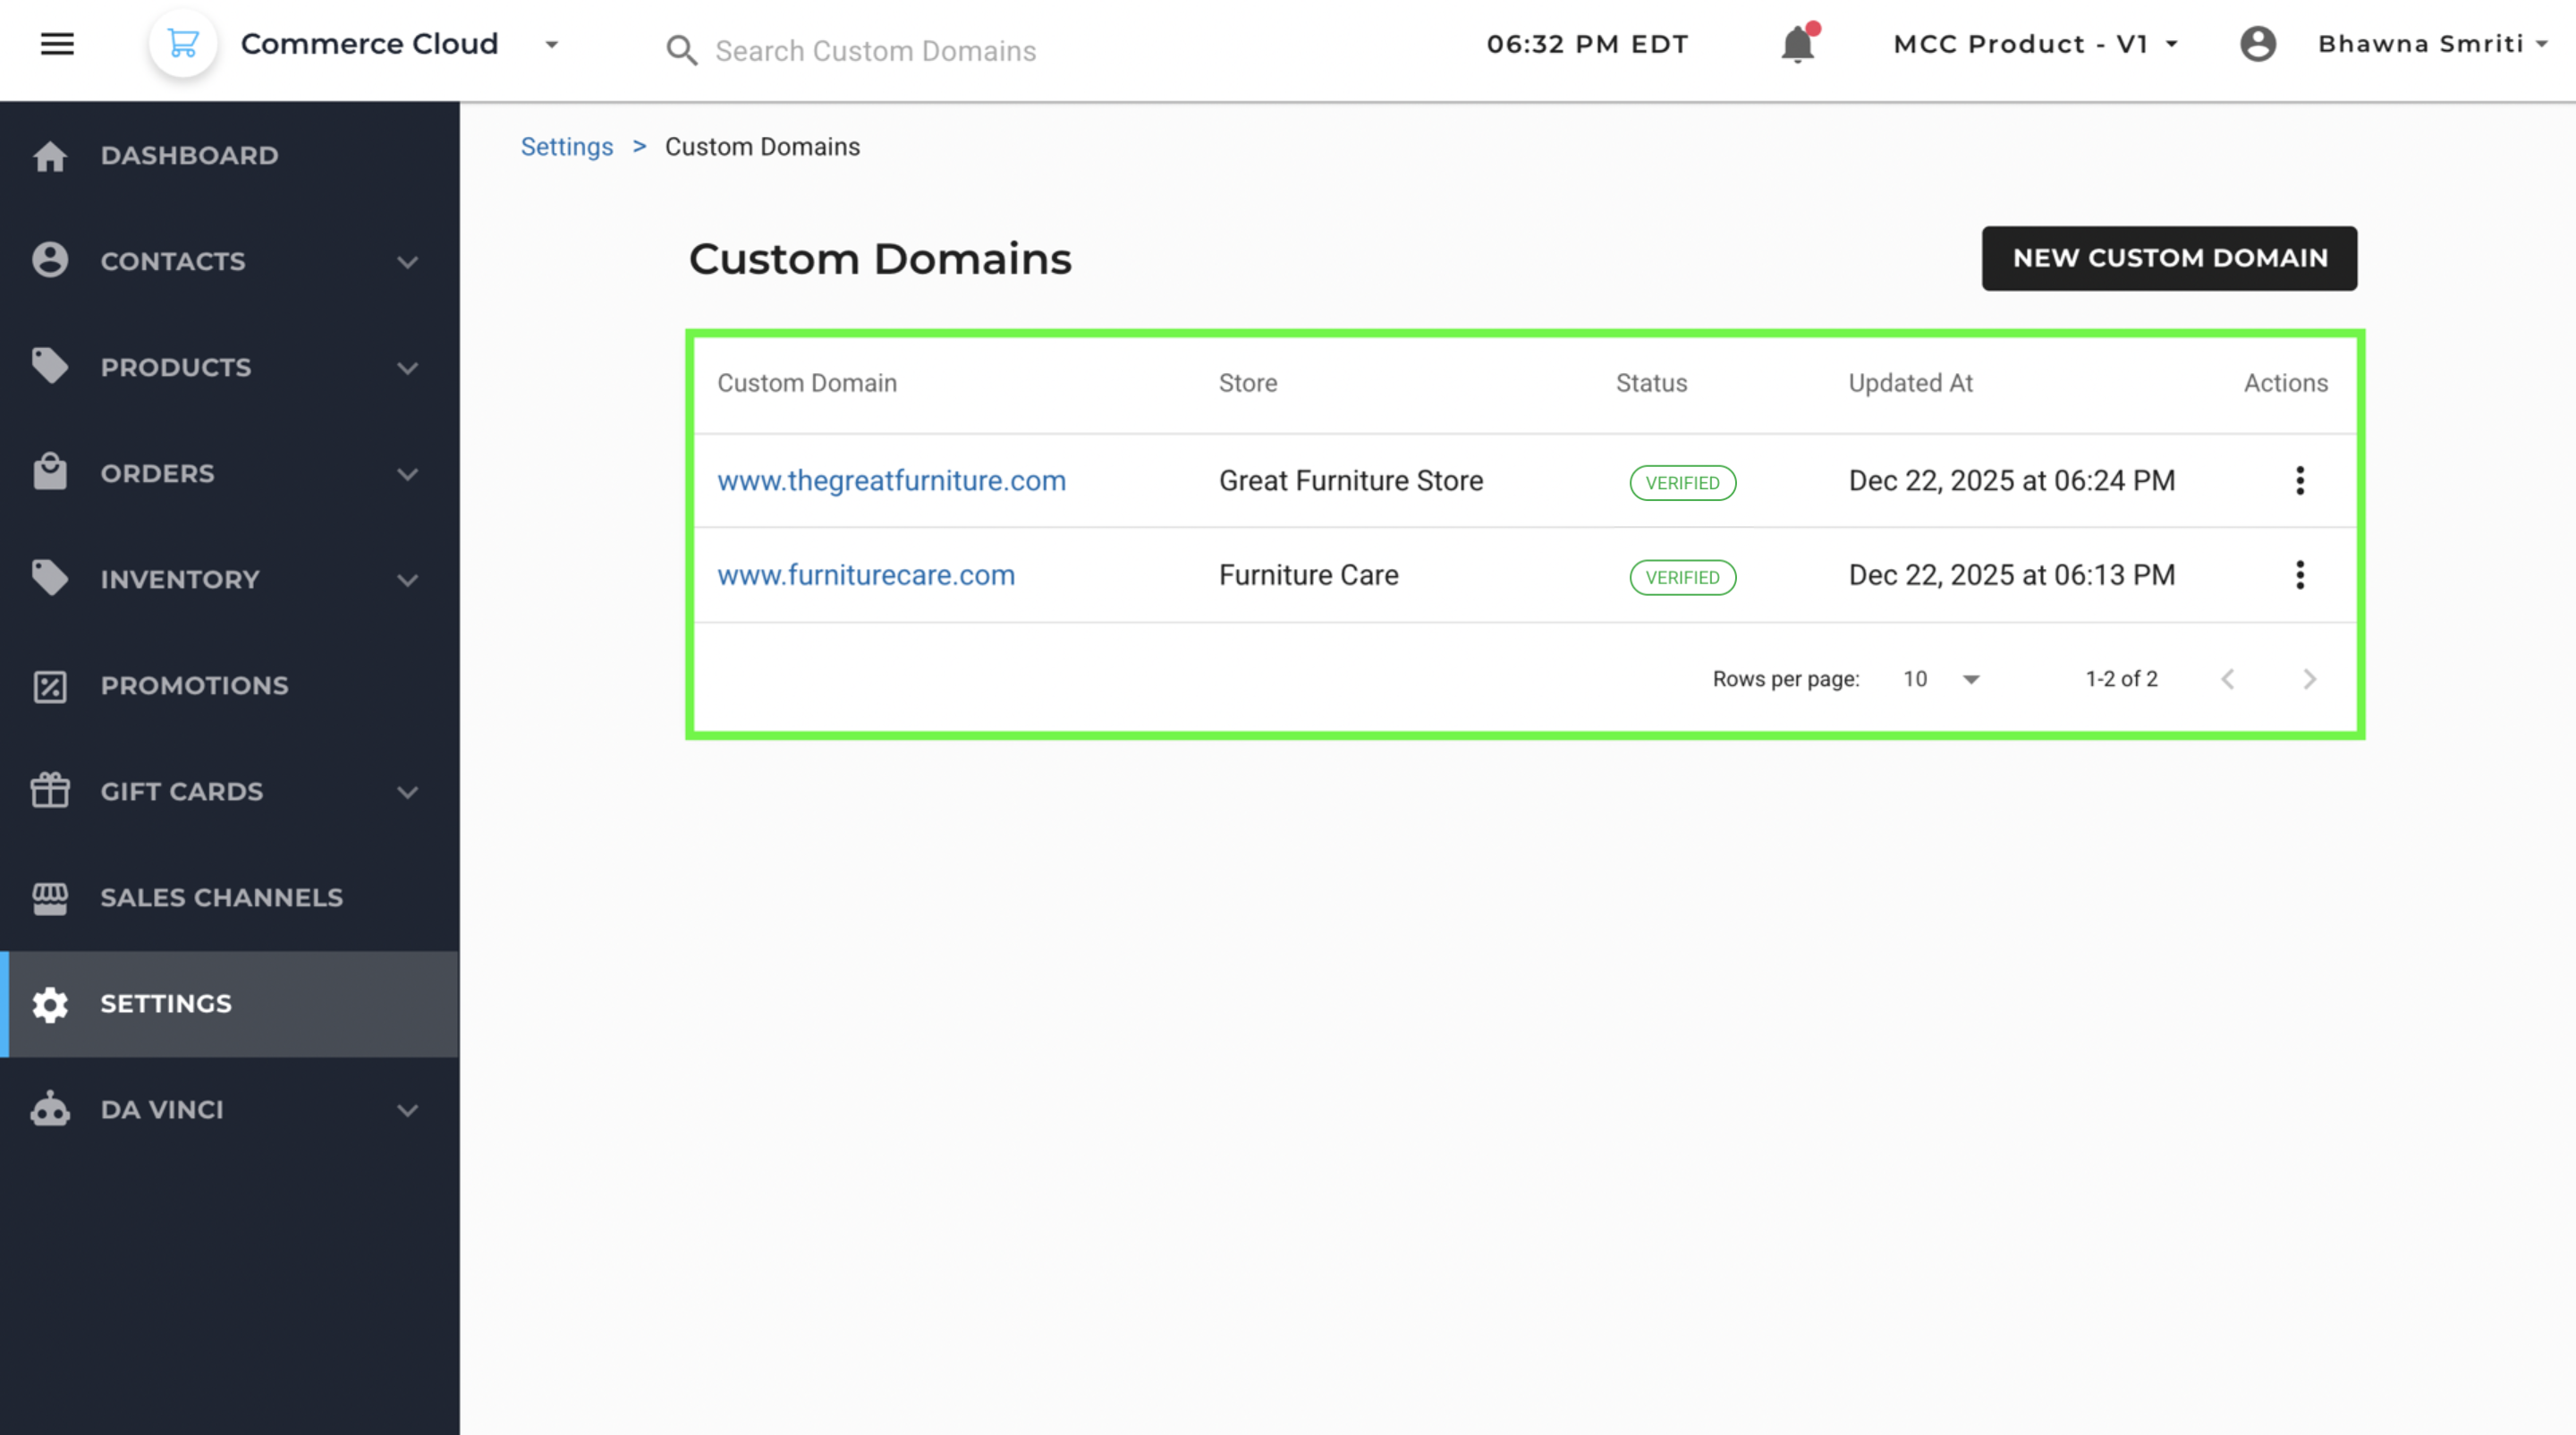This screenshot has height=1435, width=2576.
Task: Expand the Contacts sidebar section
Action: coord(407,262)
